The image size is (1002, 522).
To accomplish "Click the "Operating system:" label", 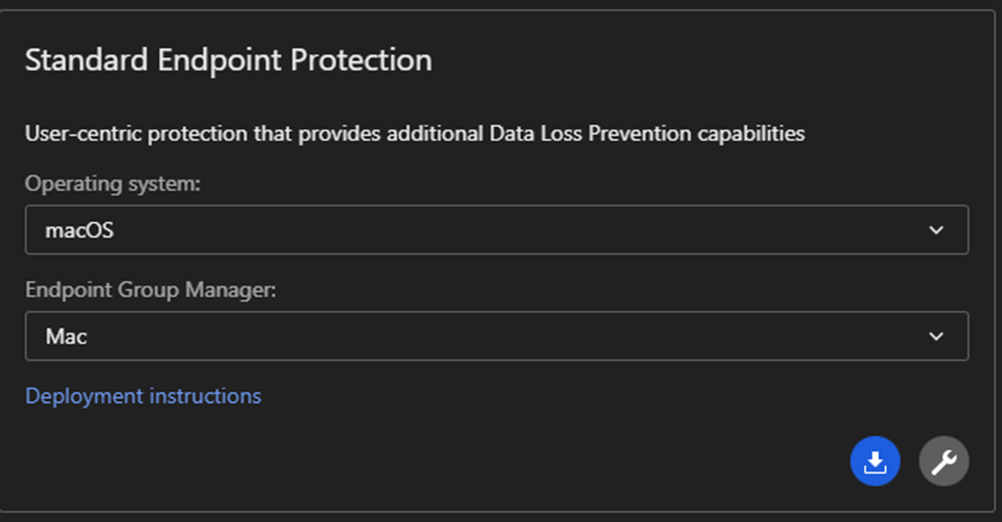I will (113, 184).
